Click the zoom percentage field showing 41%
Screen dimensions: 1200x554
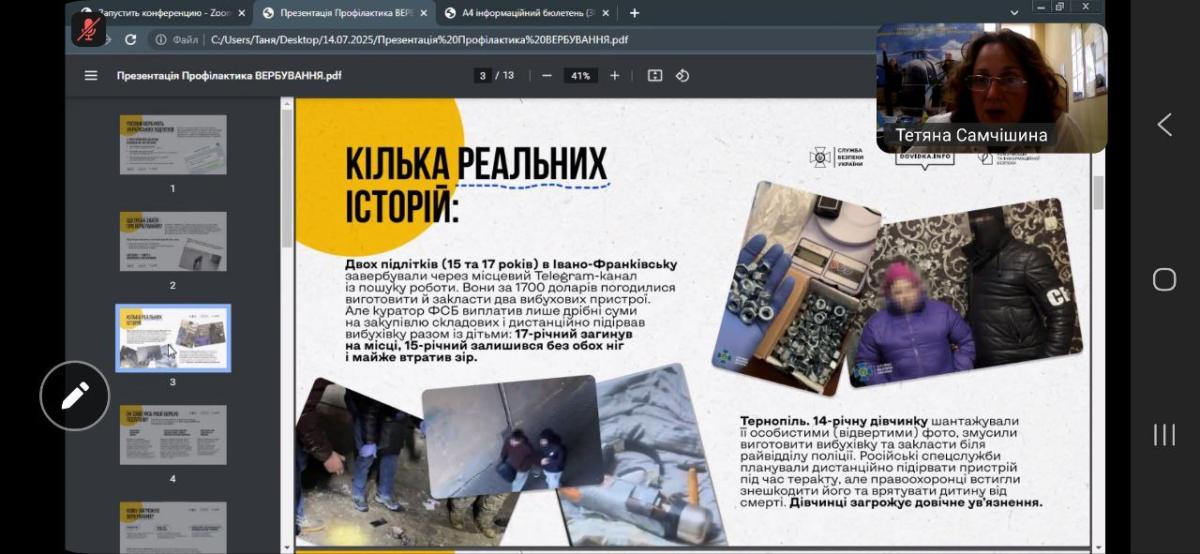pos(579,76)
